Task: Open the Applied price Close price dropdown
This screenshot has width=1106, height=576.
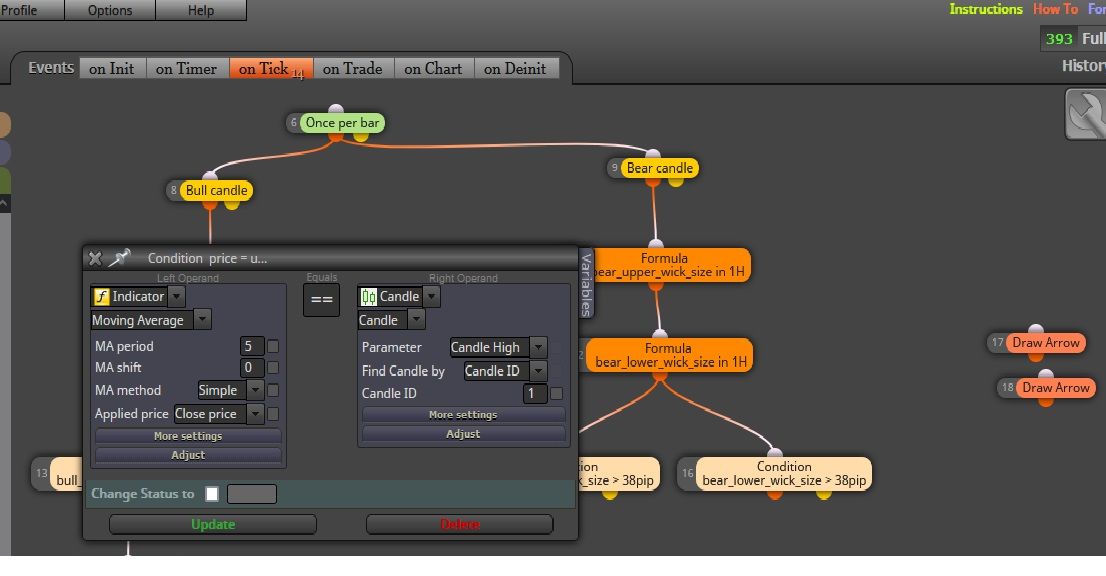Action: tap(255, 414)
